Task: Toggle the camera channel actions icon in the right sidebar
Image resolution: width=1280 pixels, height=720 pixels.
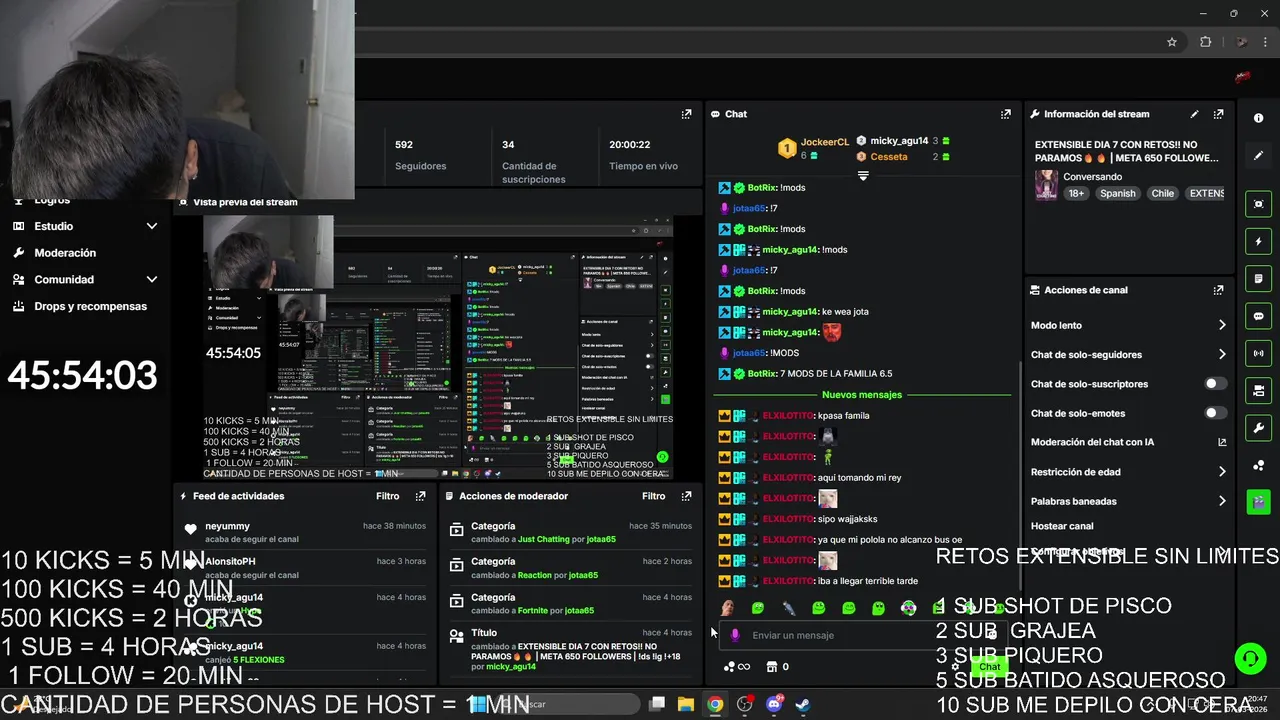Action: pos(1258,390)
